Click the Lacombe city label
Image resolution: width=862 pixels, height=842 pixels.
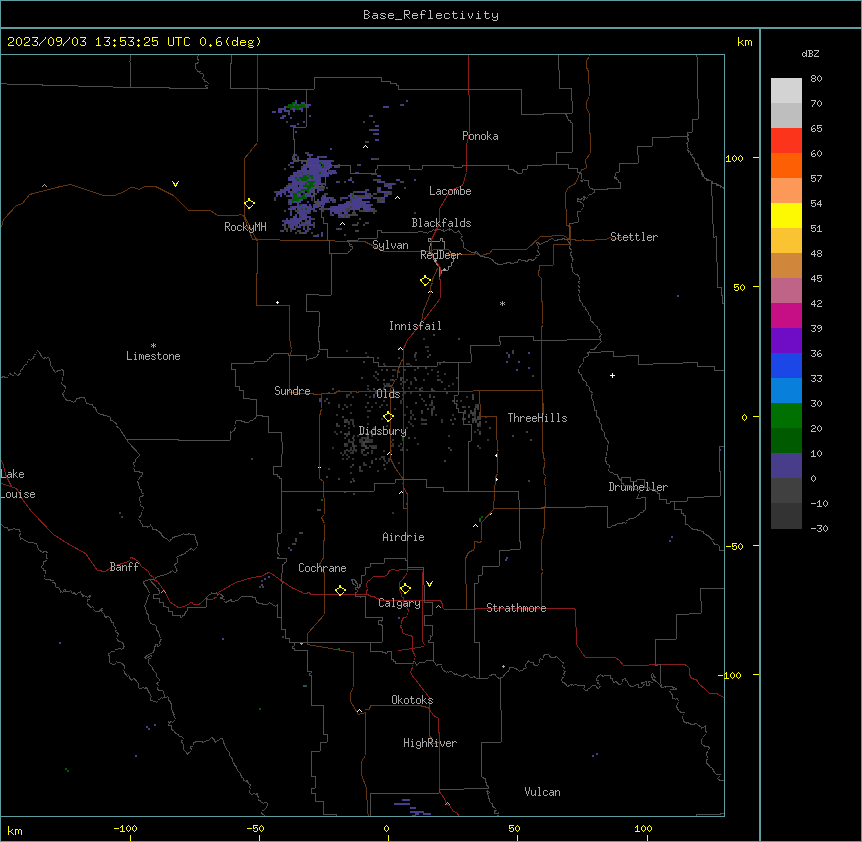click(x=450, y=191)
